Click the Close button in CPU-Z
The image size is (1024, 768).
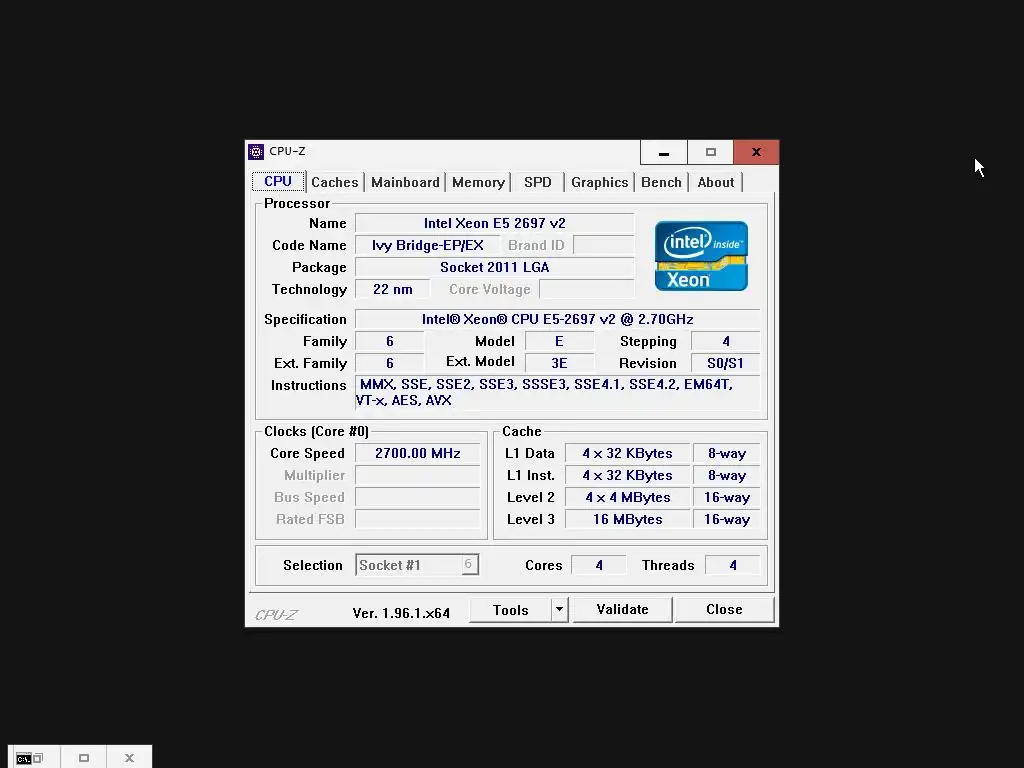click(724, 609)
